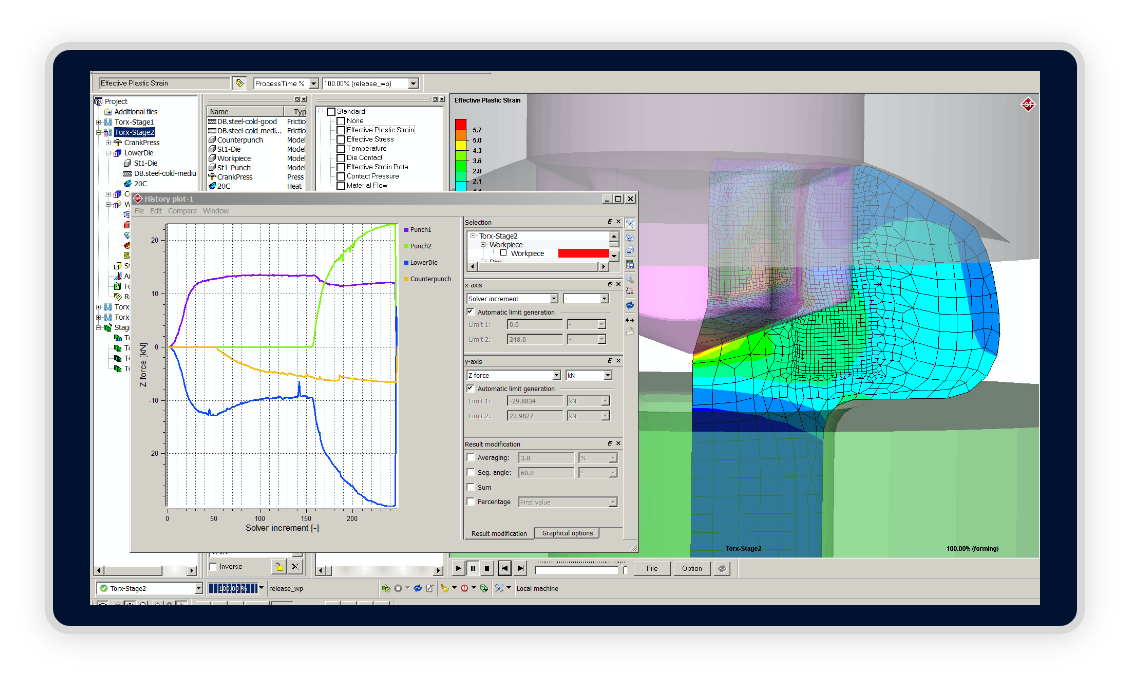Toggle the Workpiece checkbox in Selection panel

click(x=503, y=254)
